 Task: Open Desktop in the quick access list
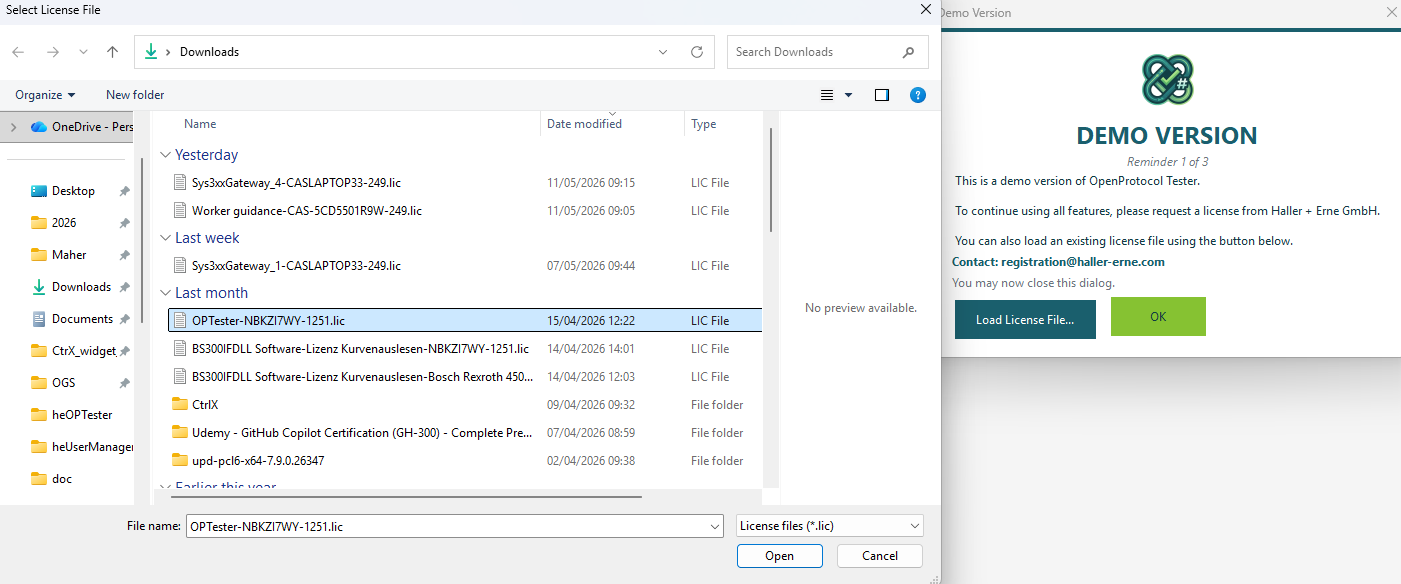coord(73,191)
